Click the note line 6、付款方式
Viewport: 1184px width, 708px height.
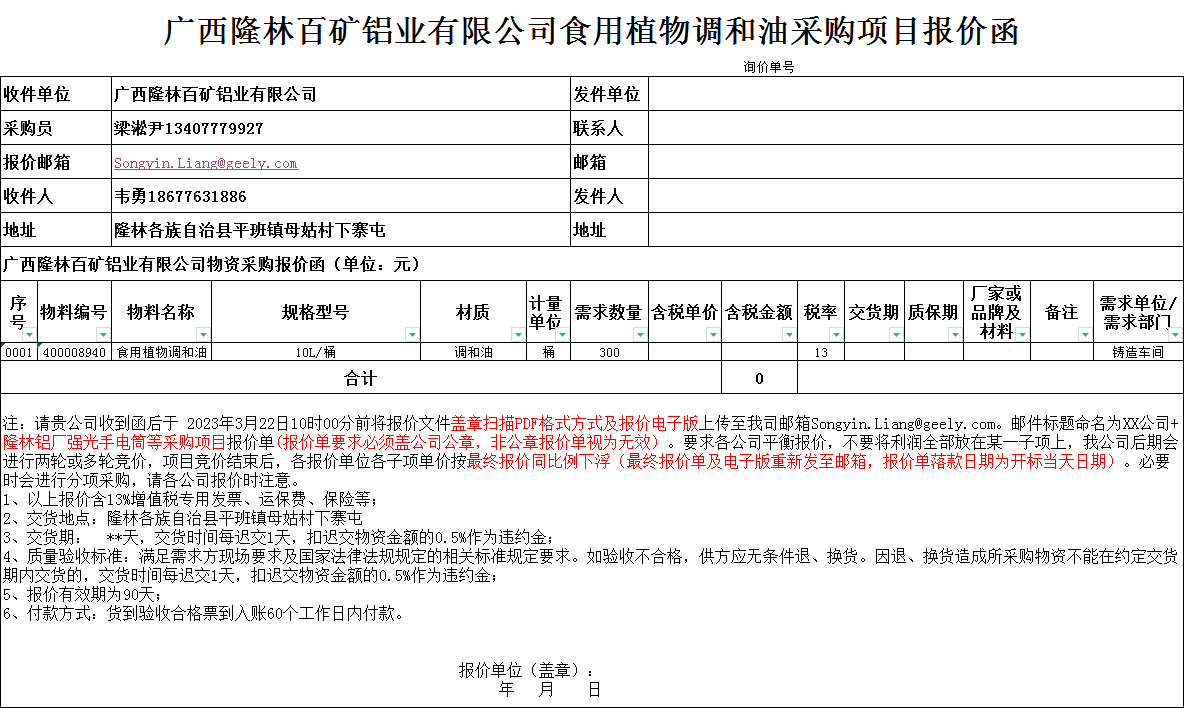pyautogui.click(x=203, y=614)
